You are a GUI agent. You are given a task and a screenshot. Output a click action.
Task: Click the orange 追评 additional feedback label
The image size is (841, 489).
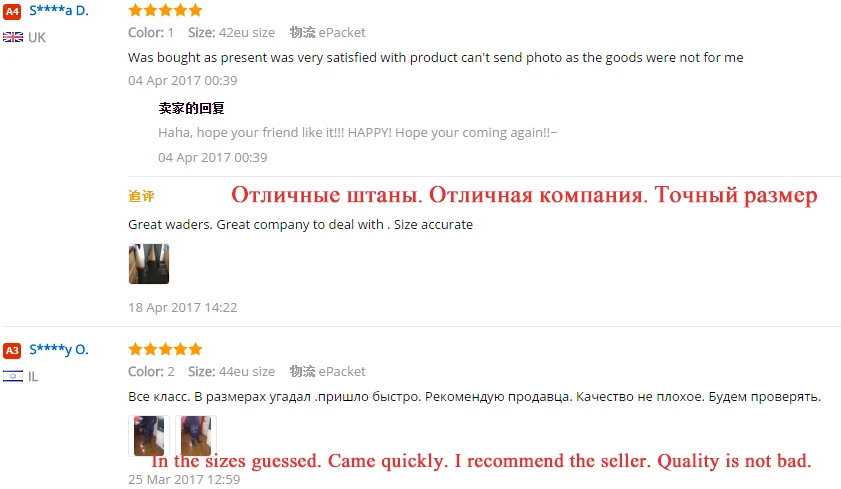141,196
